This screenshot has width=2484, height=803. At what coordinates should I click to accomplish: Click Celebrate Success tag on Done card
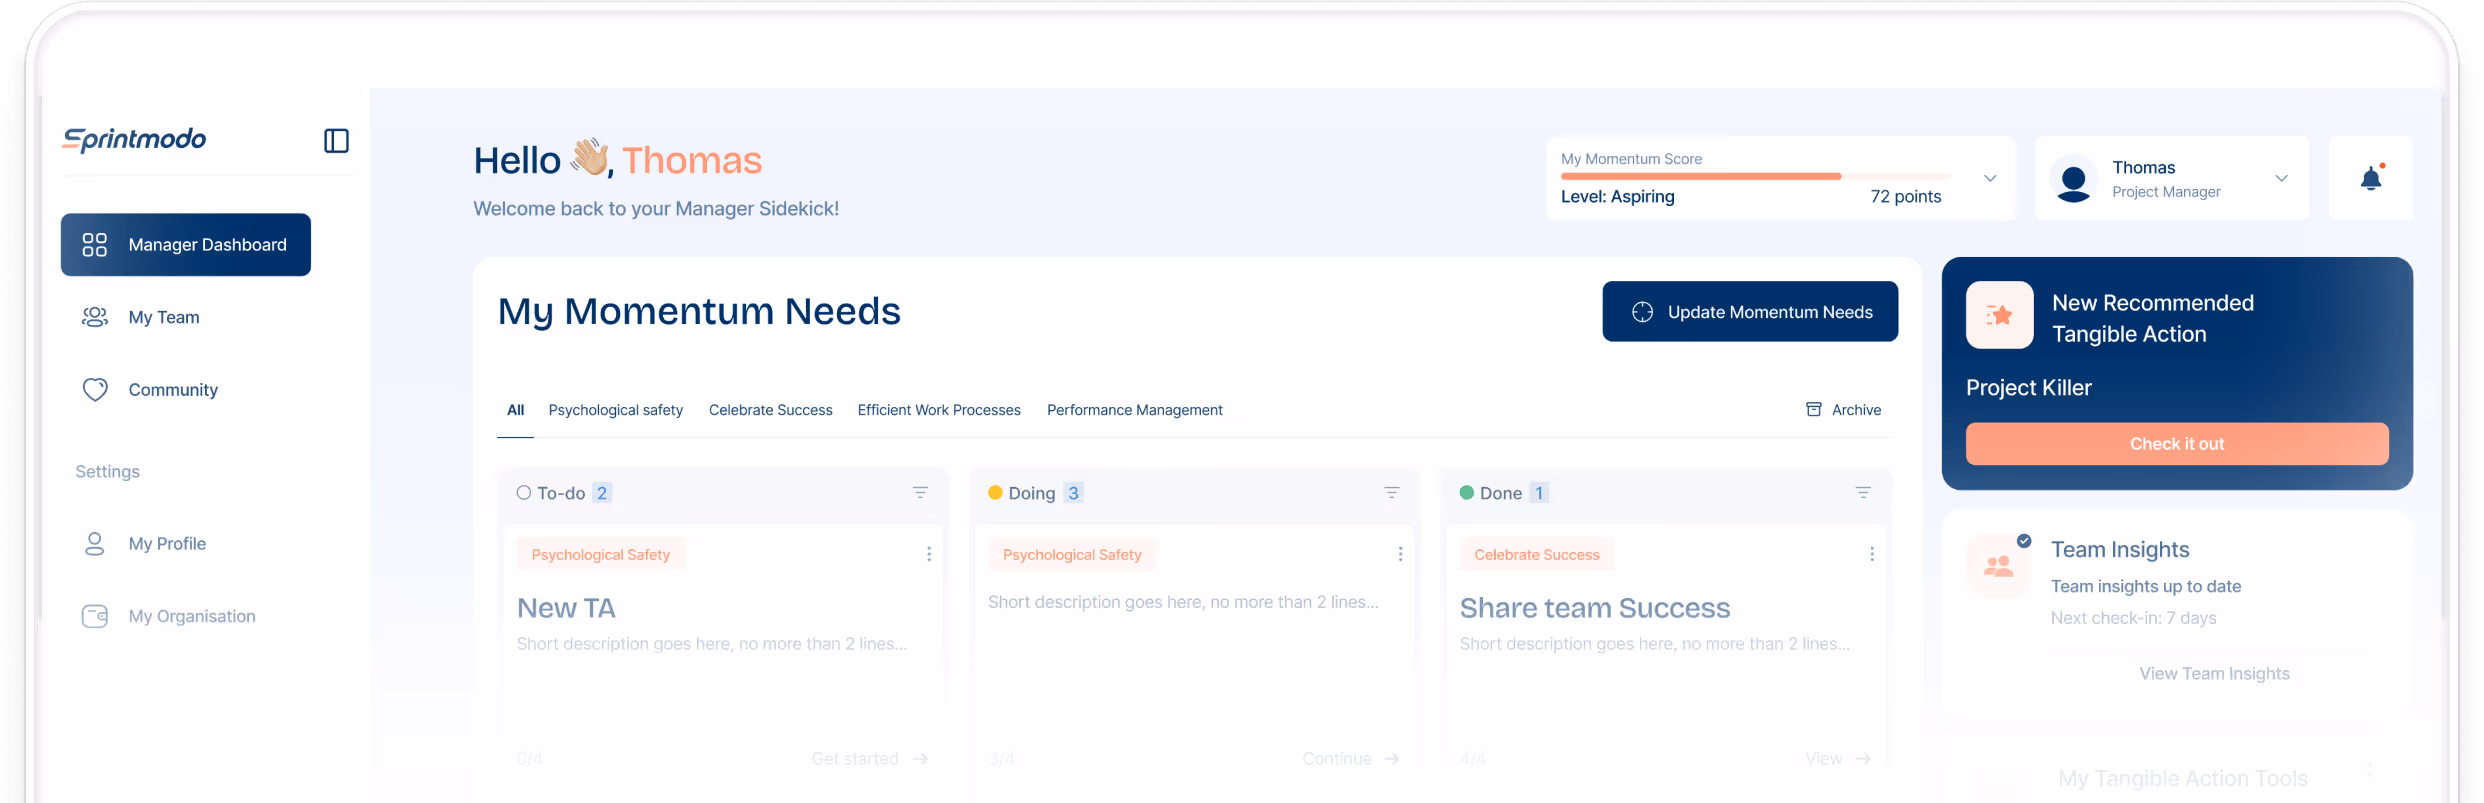1536,554
